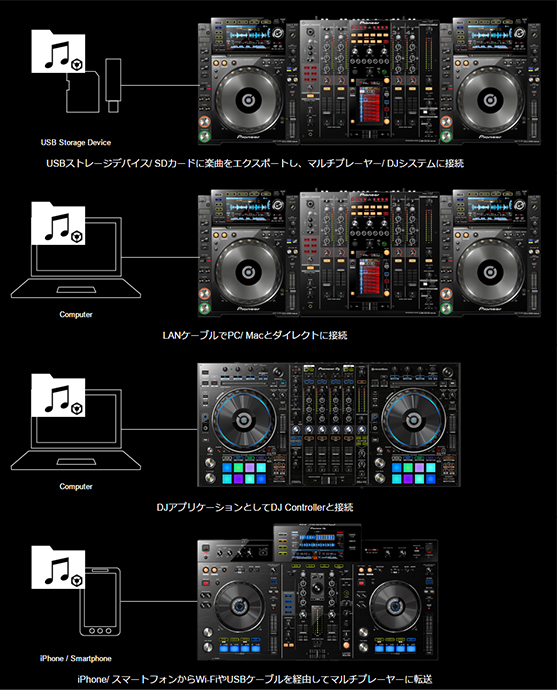Click the green play button on top-left CDJ
Viewport: 557px width, 690px height.
[x=204, y=136]
